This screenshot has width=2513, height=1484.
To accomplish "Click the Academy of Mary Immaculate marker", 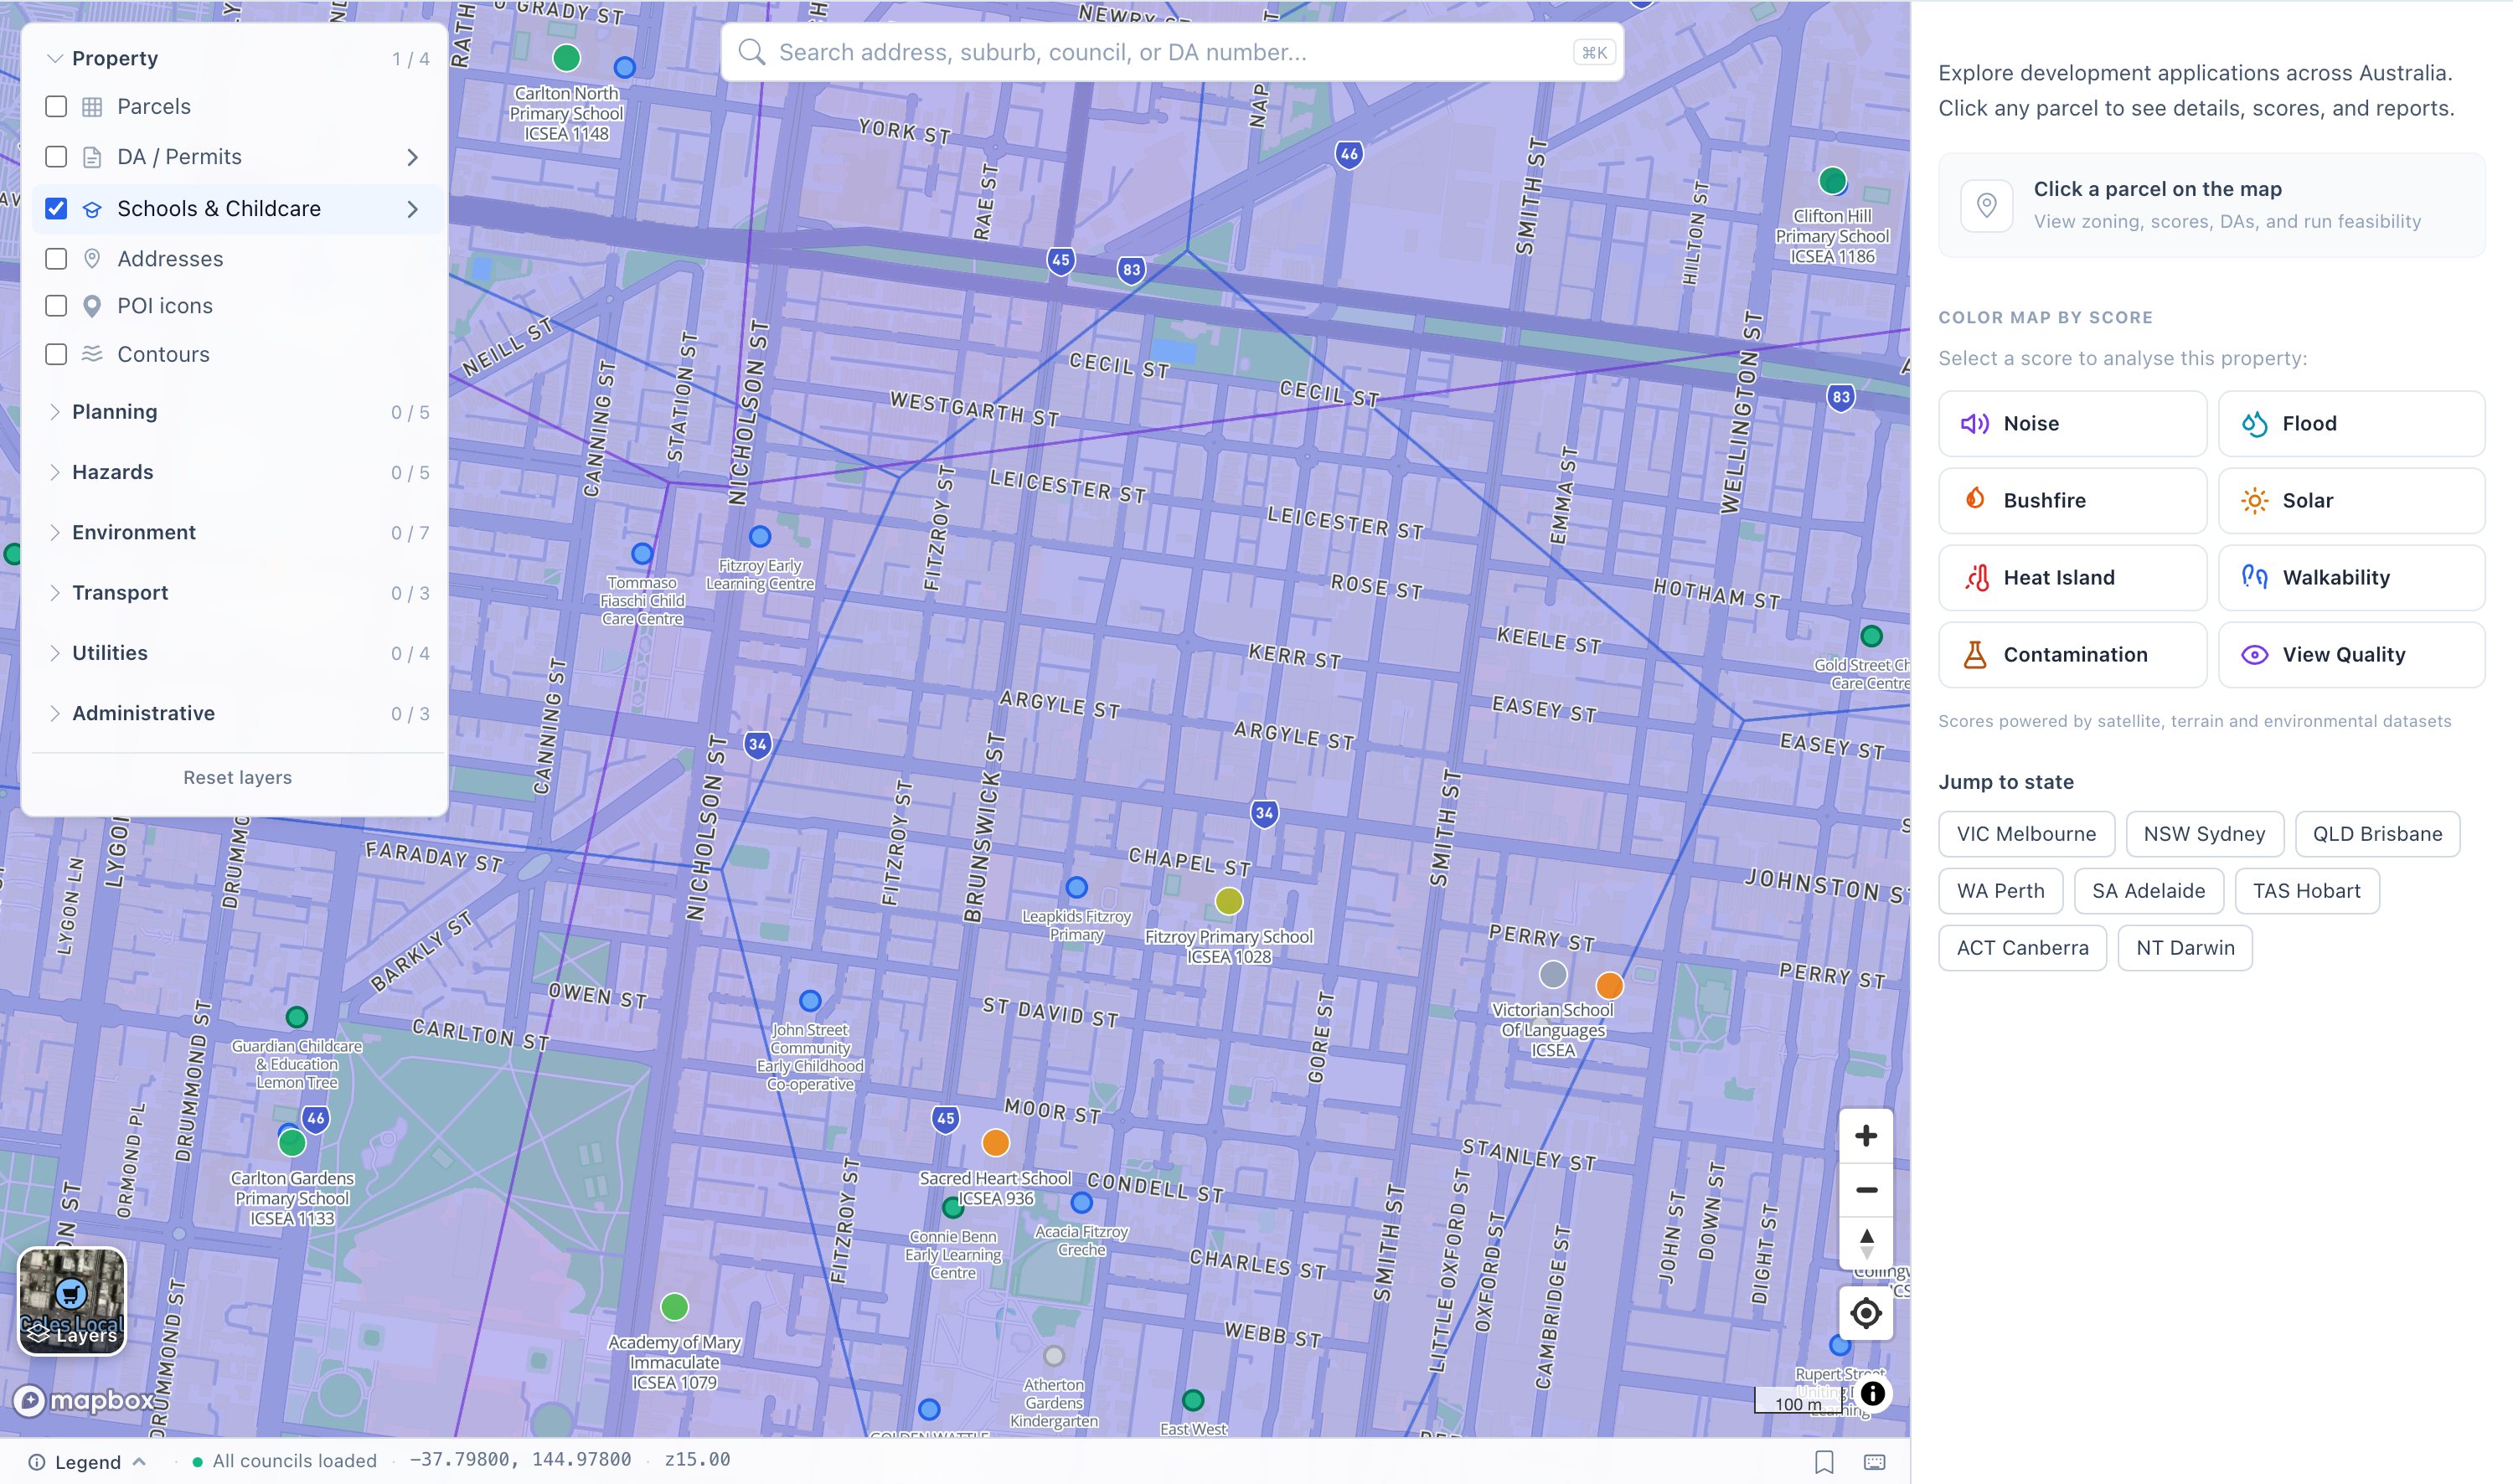I will click(x=675, y=1306).
